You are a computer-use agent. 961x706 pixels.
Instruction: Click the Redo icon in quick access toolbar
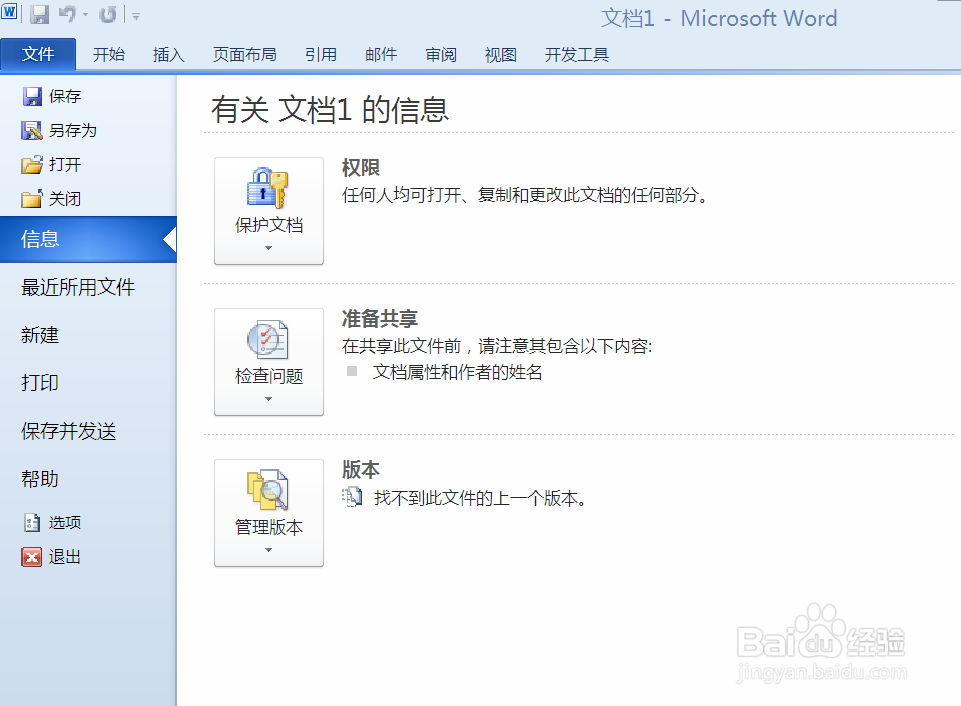[x=108, y=14]
